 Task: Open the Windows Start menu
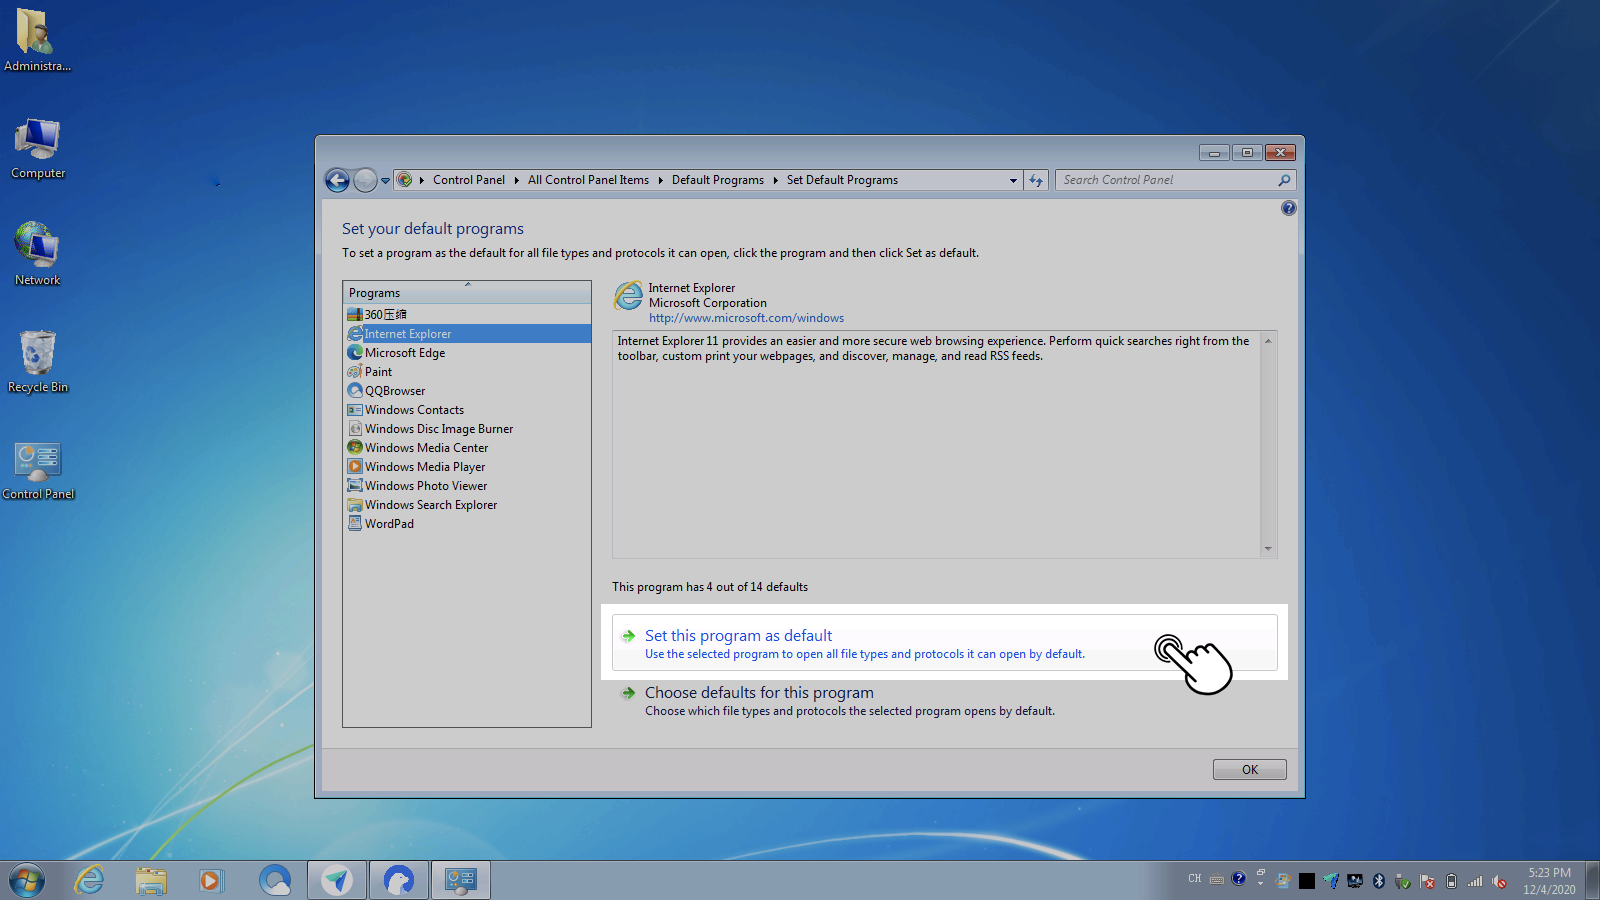pos(27,880)
